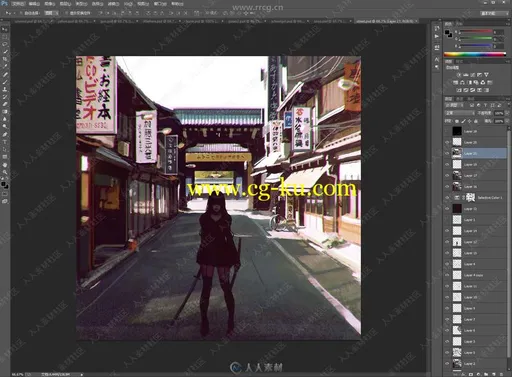Add a layer mask from Layers panel footer

(x=471, y=374)
